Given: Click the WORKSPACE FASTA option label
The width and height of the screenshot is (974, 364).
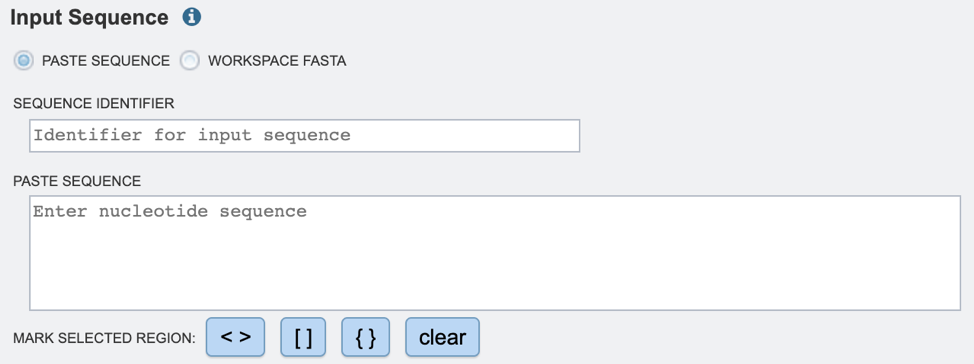Looking at the screenshot, I should click(277, 61).
